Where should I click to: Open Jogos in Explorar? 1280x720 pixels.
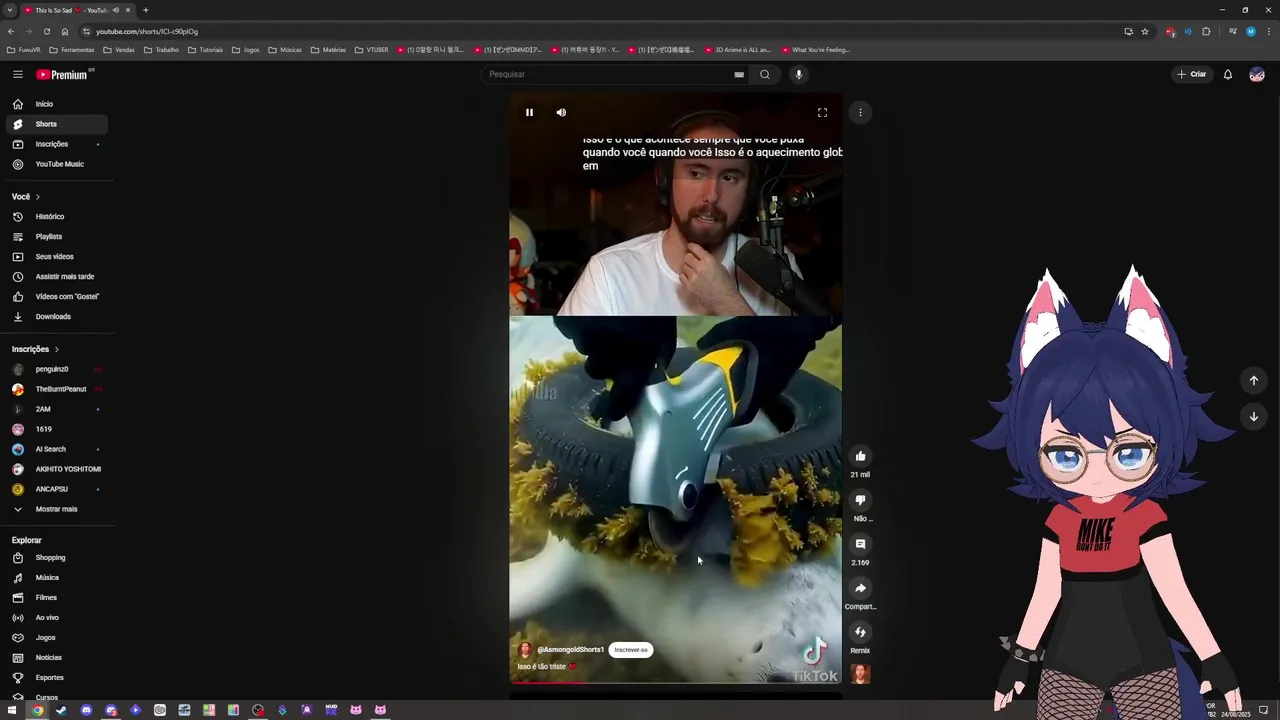[x=56, y=638]
